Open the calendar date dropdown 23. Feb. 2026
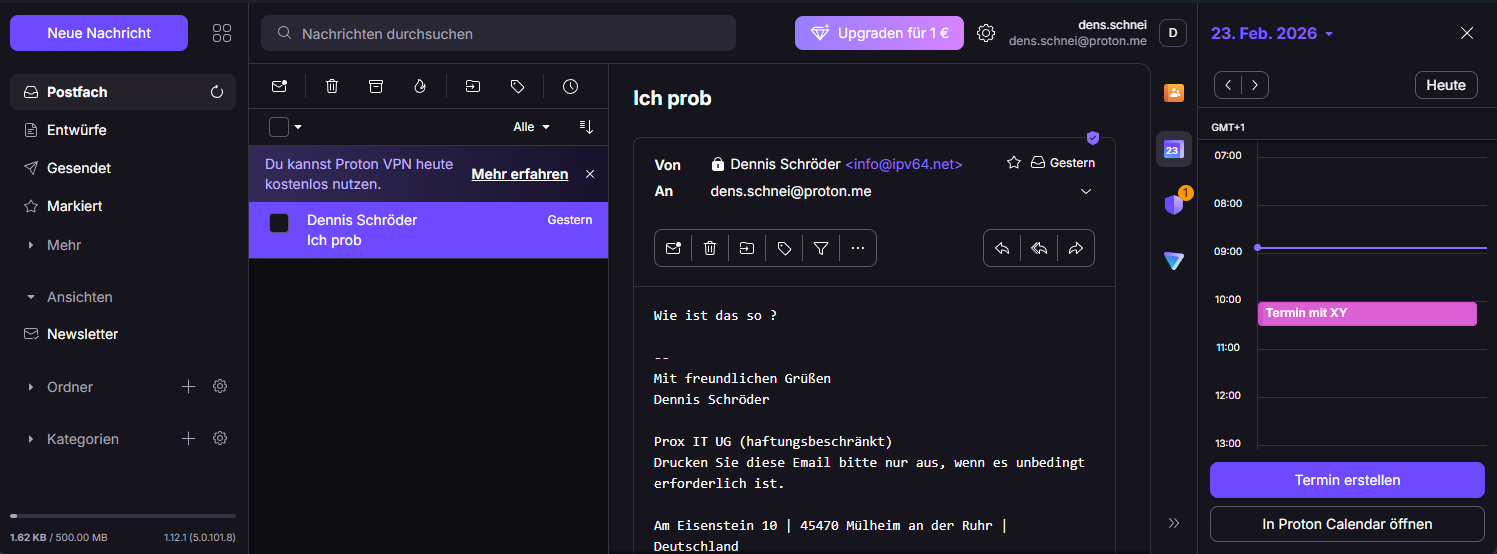Viewport: 1497px width, 554px height. (x=1272, y=33)
